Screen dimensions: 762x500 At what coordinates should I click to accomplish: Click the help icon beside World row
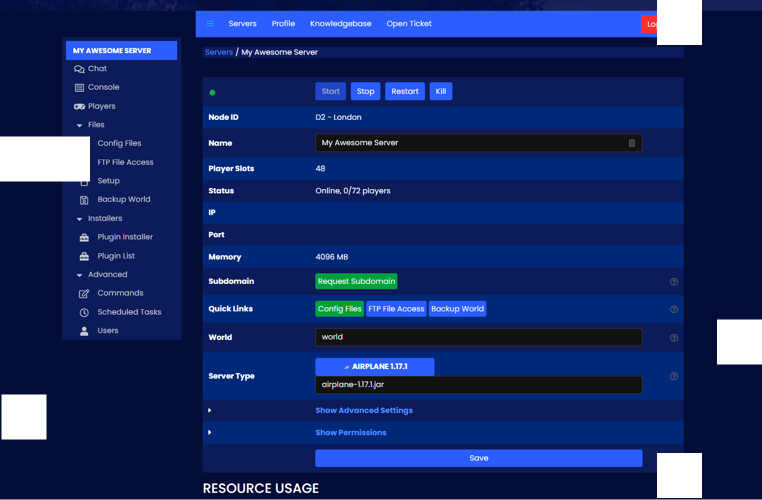[x=674, y=338]
